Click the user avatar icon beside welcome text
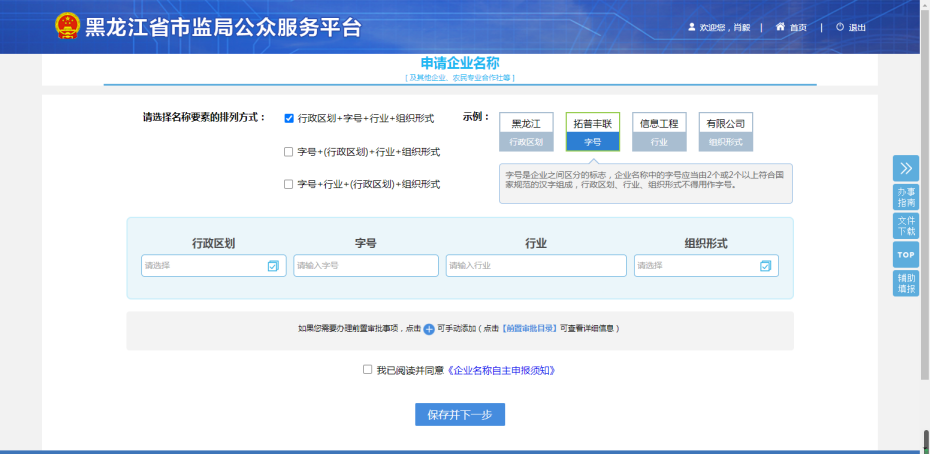This screenshot has height=455, width=930. pos(692,27)
